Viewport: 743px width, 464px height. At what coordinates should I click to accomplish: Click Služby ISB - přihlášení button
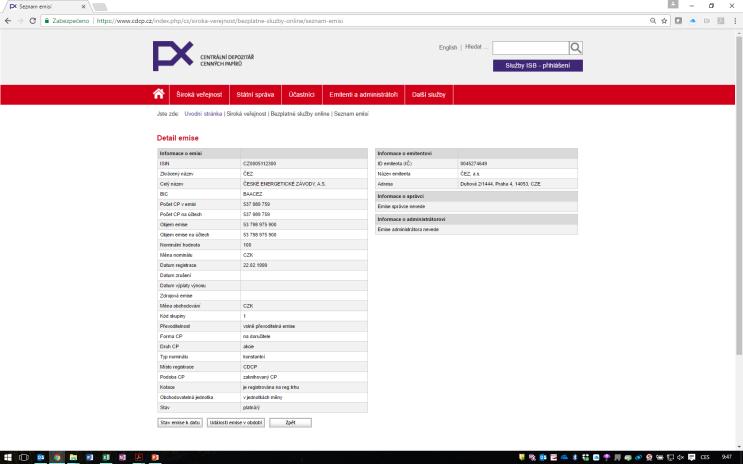pos(538,65)
